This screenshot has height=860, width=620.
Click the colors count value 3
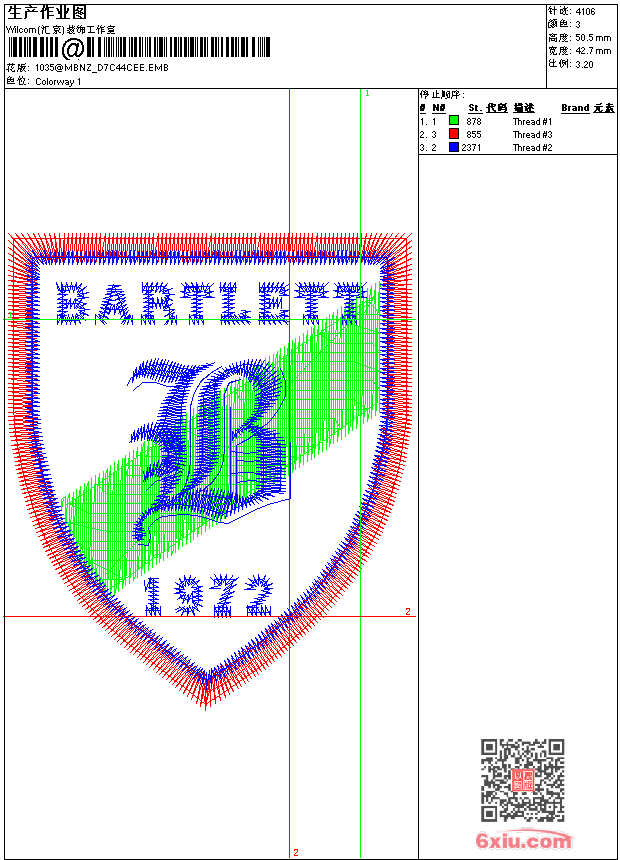click(578, 24)
